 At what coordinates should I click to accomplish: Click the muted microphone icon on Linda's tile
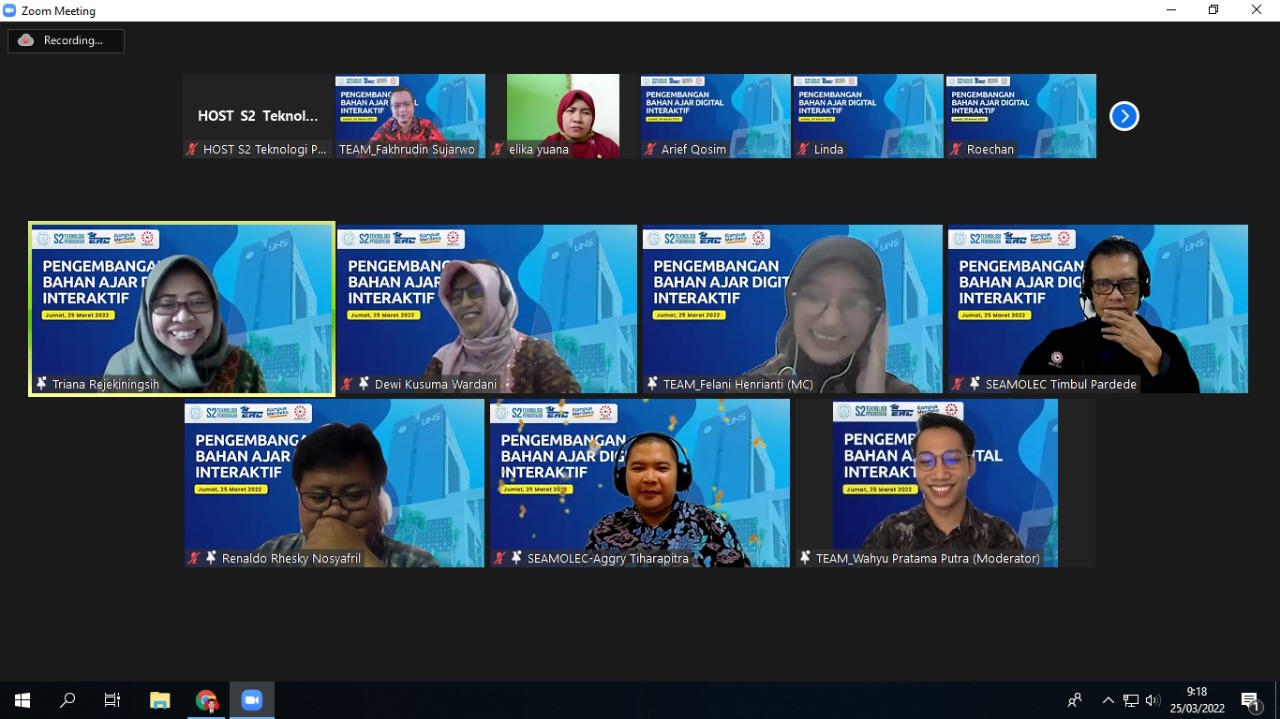tap(803, 149)
